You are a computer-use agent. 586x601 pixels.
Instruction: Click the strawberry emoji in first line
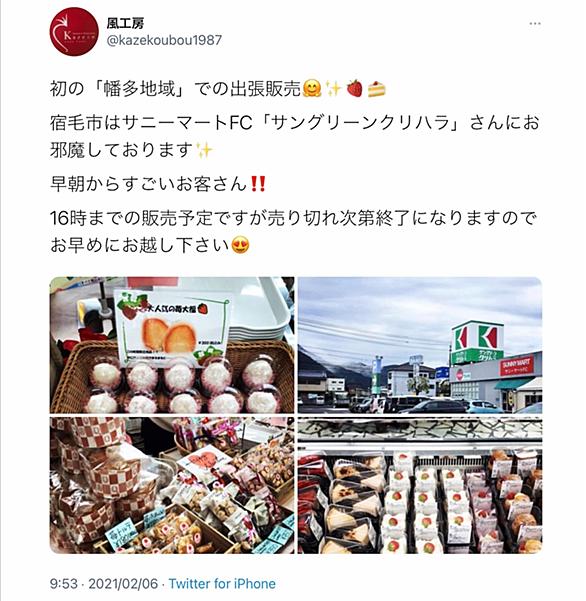(x=355, y=89)
